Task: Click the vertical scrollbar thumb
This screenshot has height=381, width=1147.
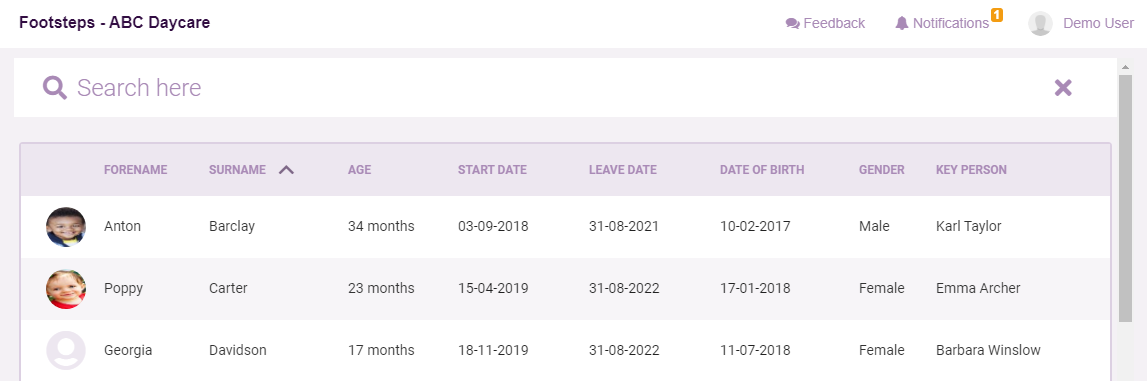Action: pos(1126,197)
